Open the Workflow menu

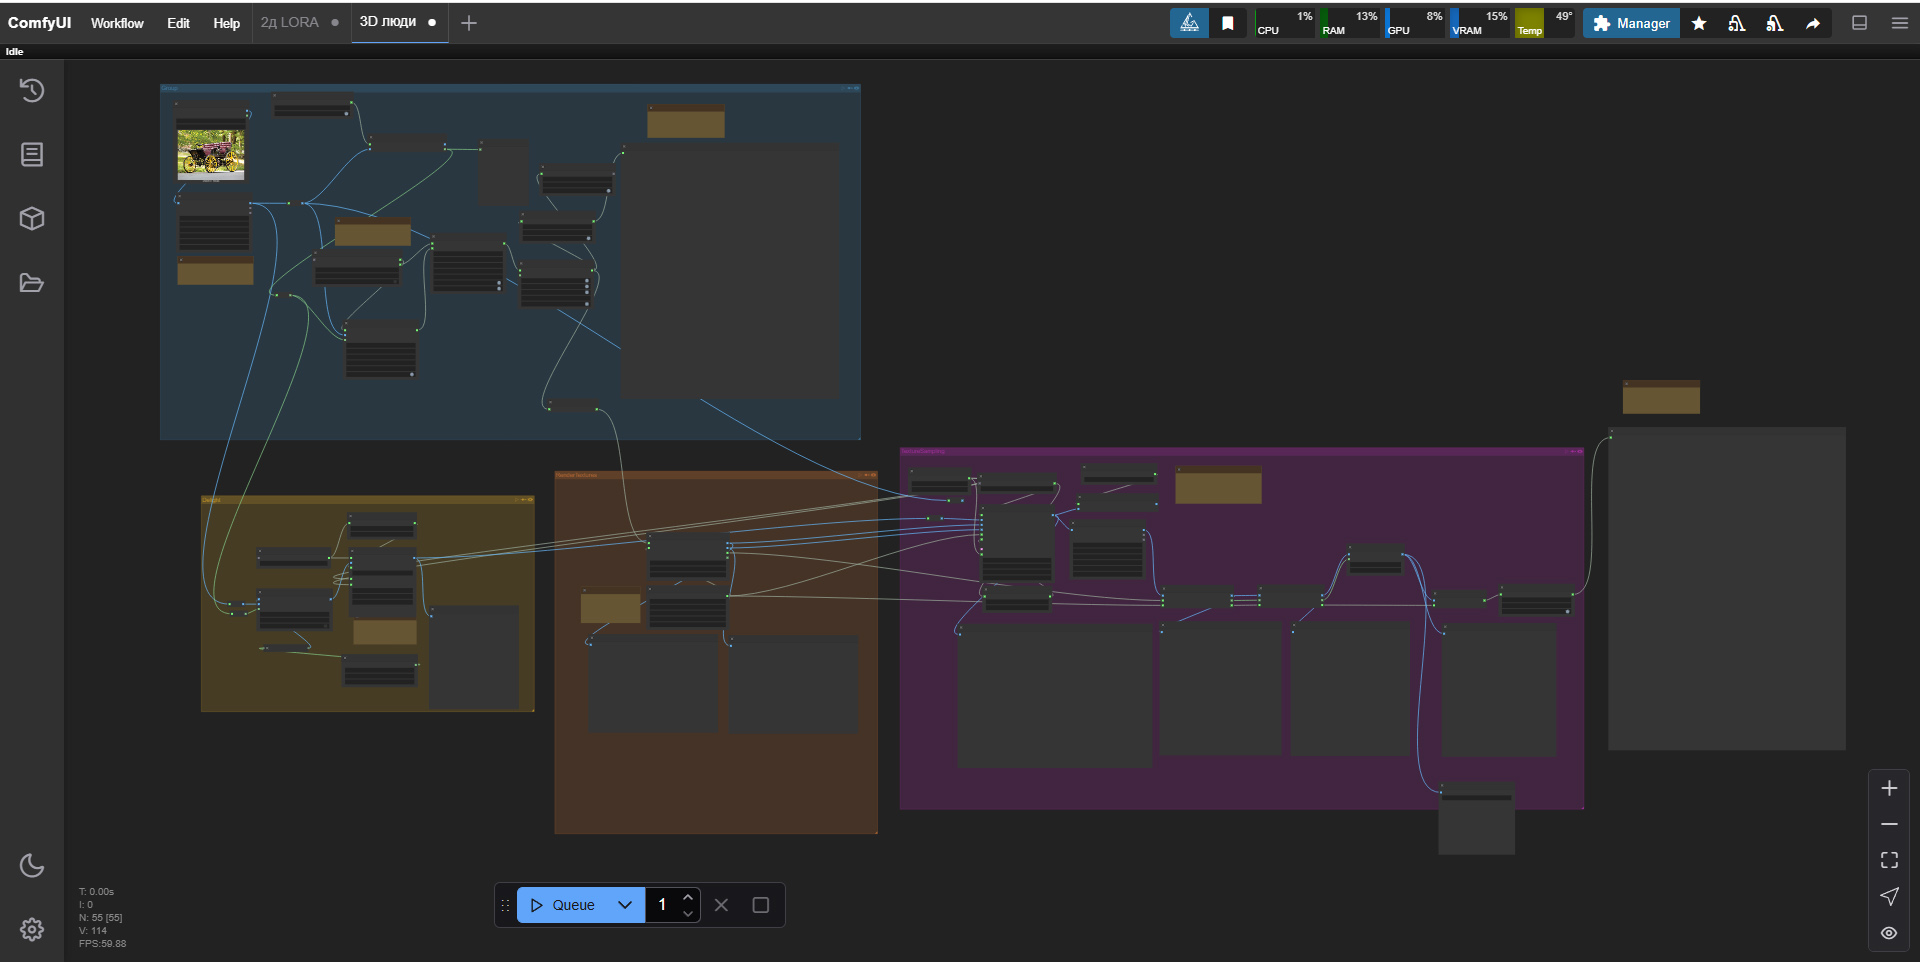(117, 23)
